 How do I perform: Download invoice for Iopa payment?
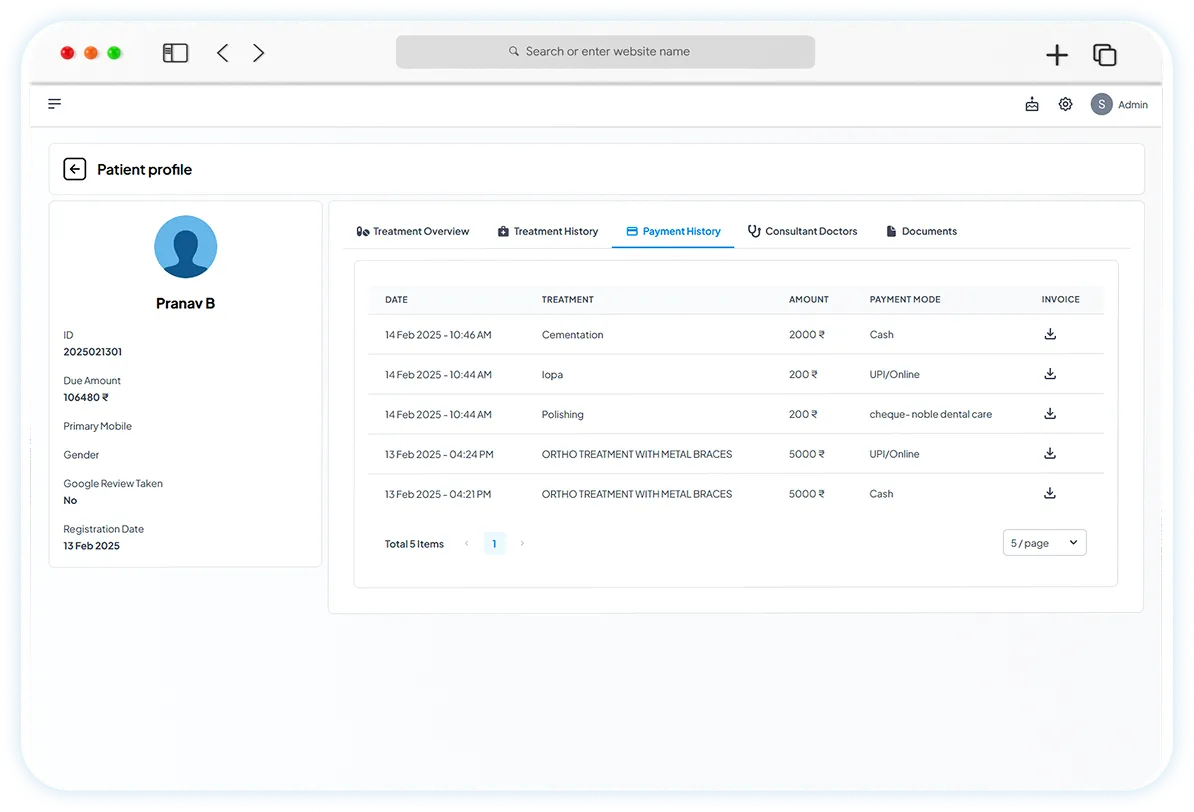tap(1050, 374)
